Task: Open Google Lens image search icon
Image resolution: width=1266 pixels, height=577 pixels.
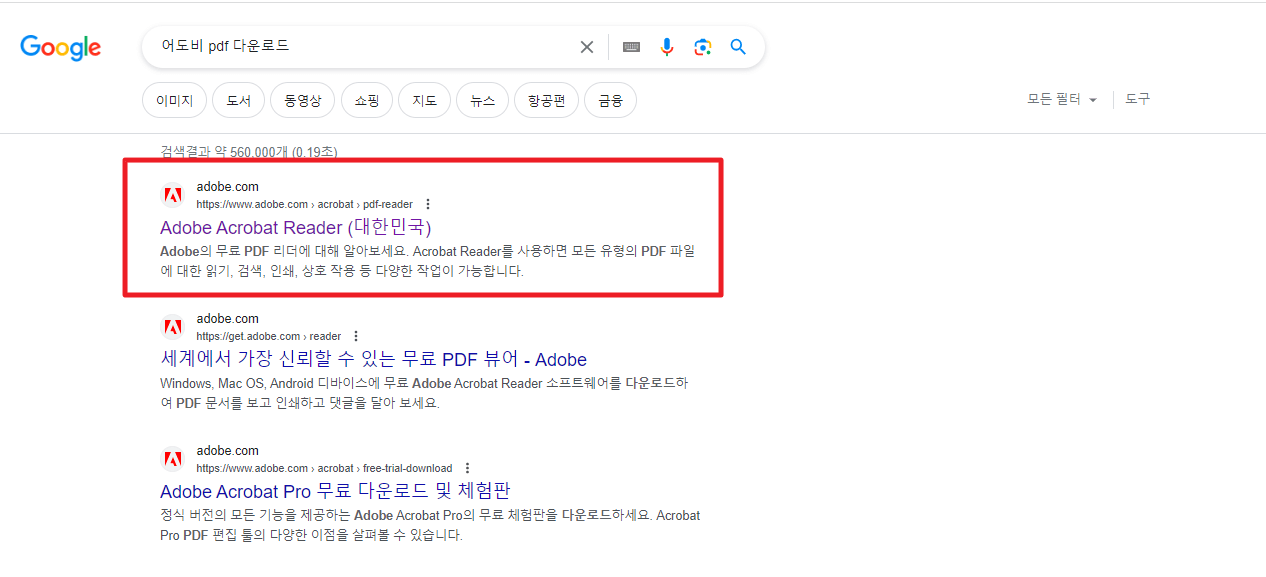Action: coord(702,46)
